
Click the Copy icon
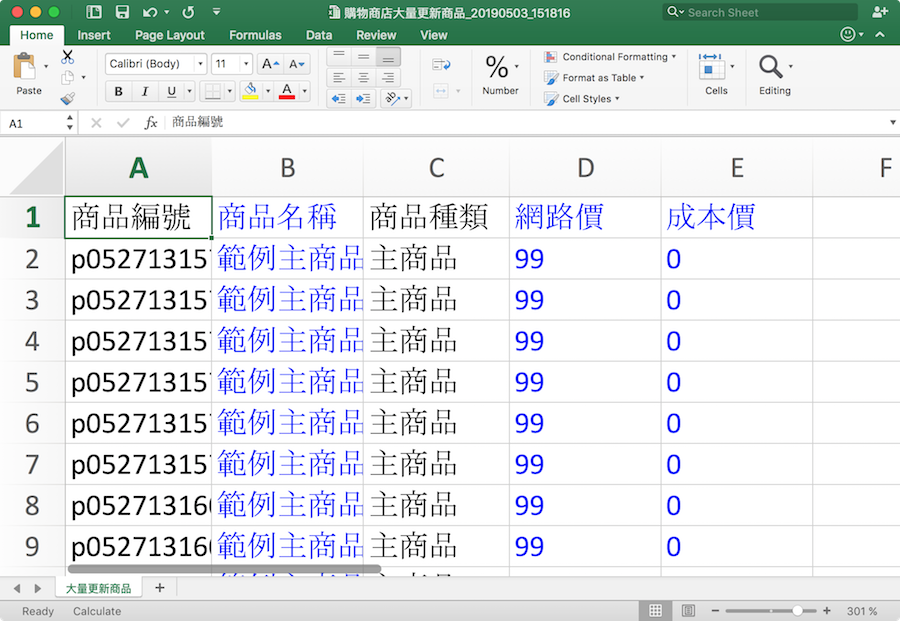pyautogui.click(x=68, y=77)
